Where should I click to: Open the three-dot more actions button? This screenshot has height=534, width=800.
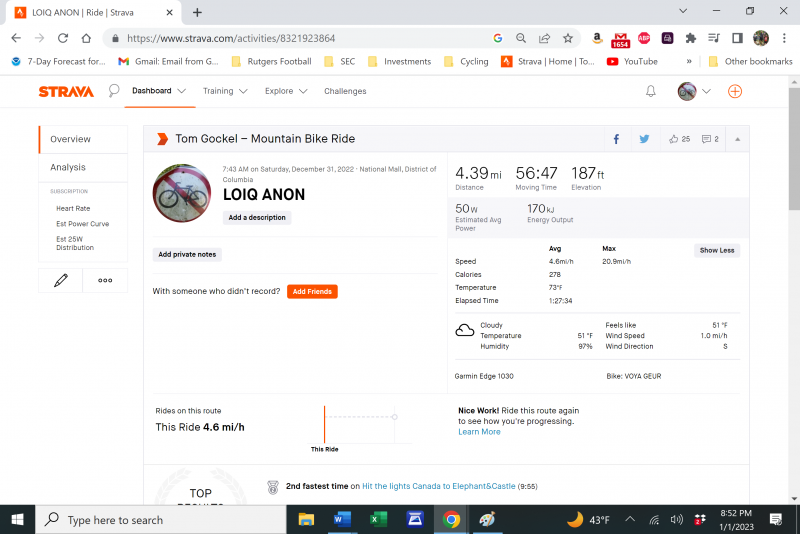(x=105, y=280)
